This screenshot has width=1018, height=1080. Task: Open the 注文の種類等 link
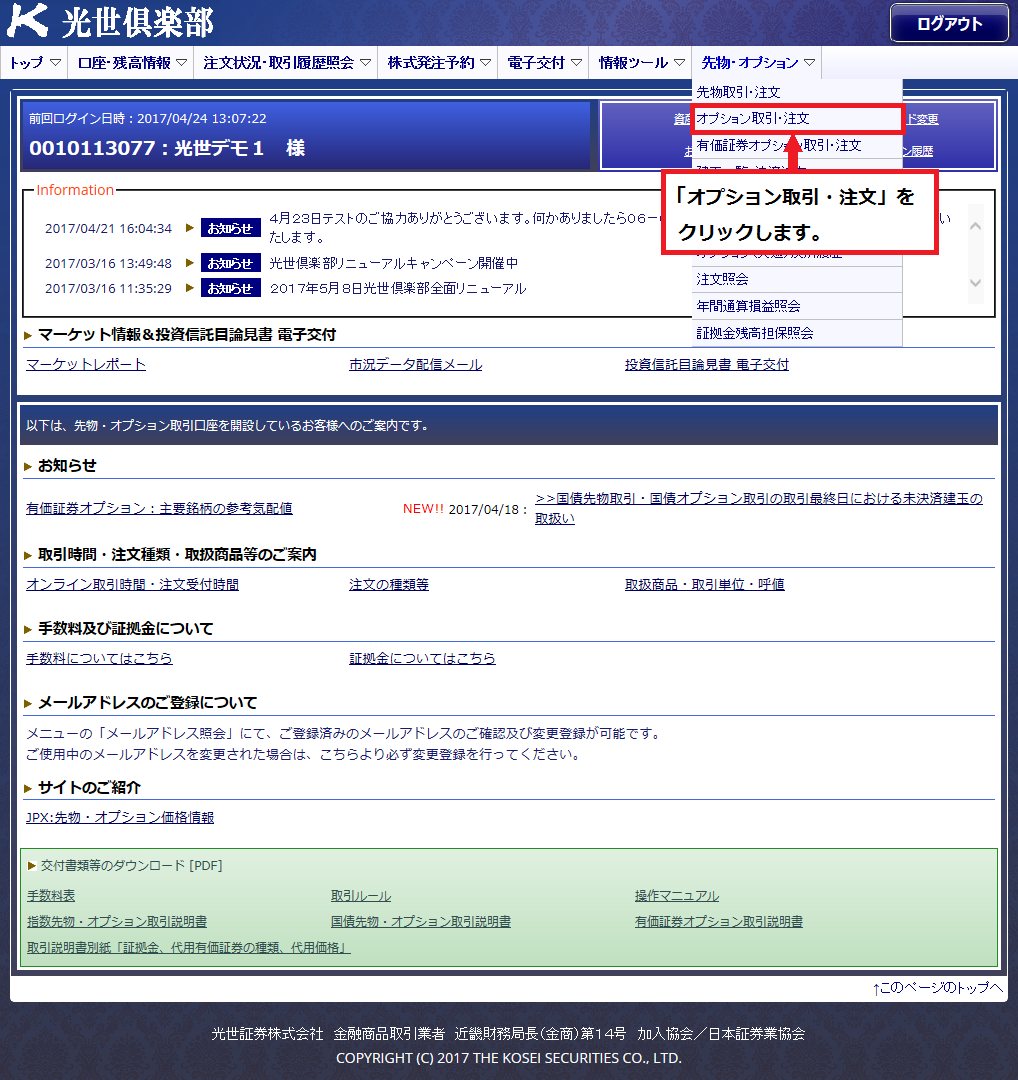388,584
